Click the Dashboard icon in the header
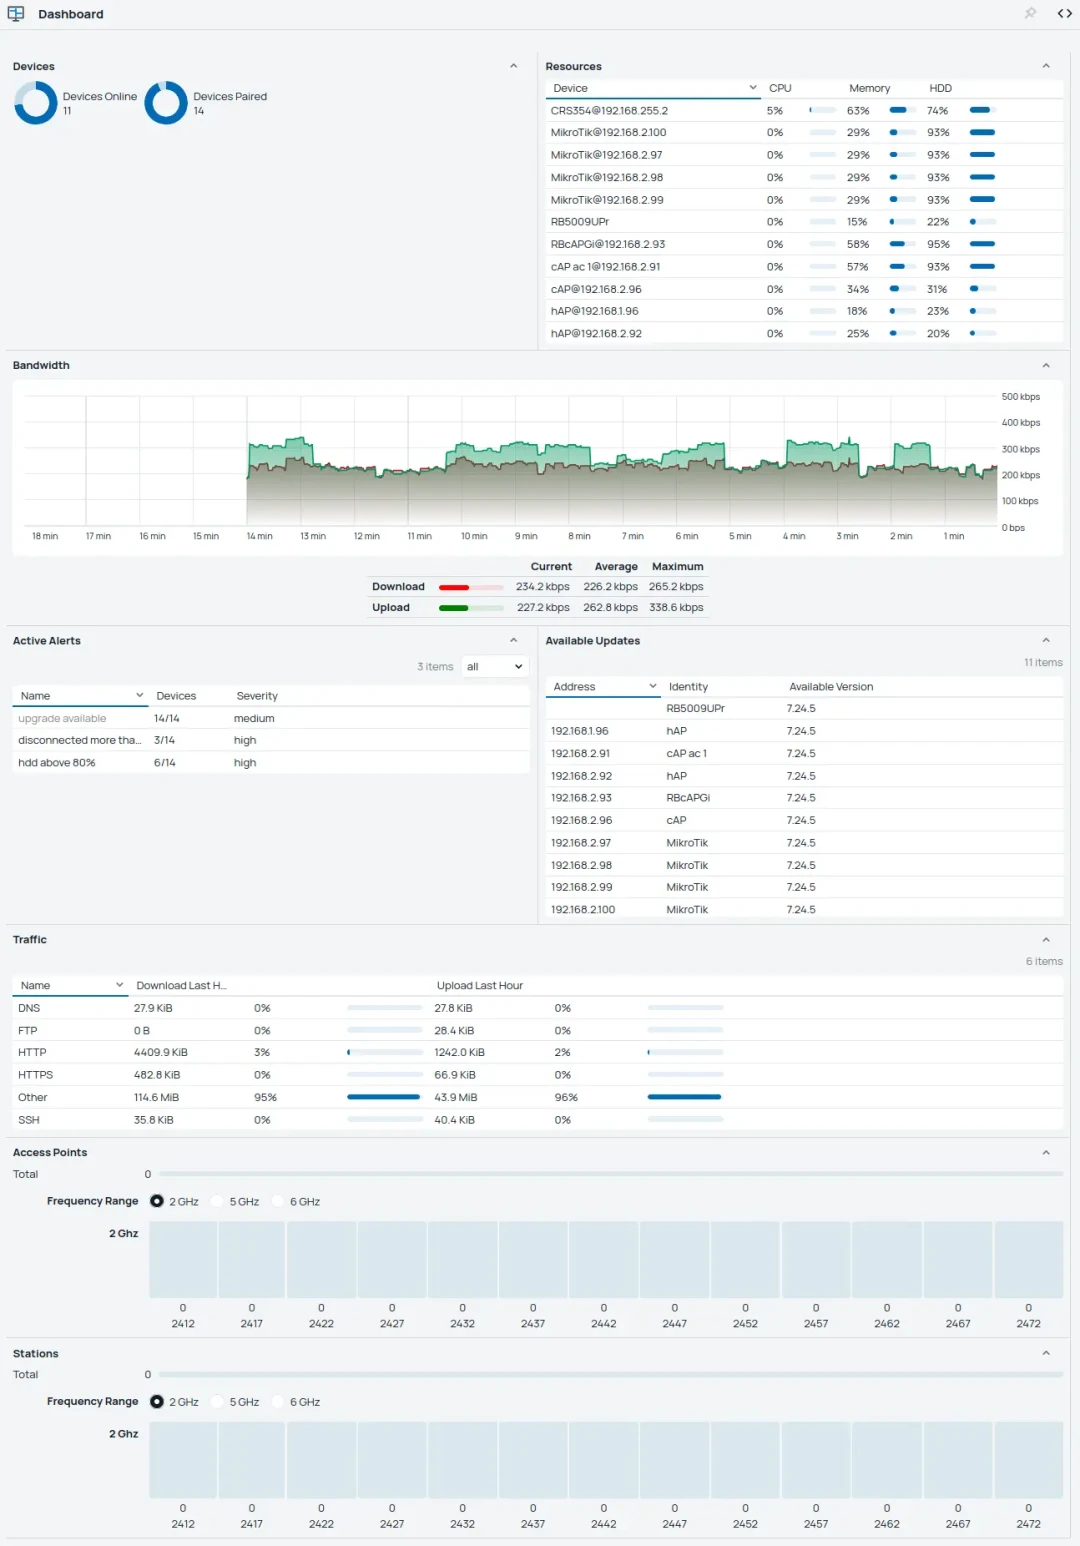1080x1546 pixels. point(16,14)
